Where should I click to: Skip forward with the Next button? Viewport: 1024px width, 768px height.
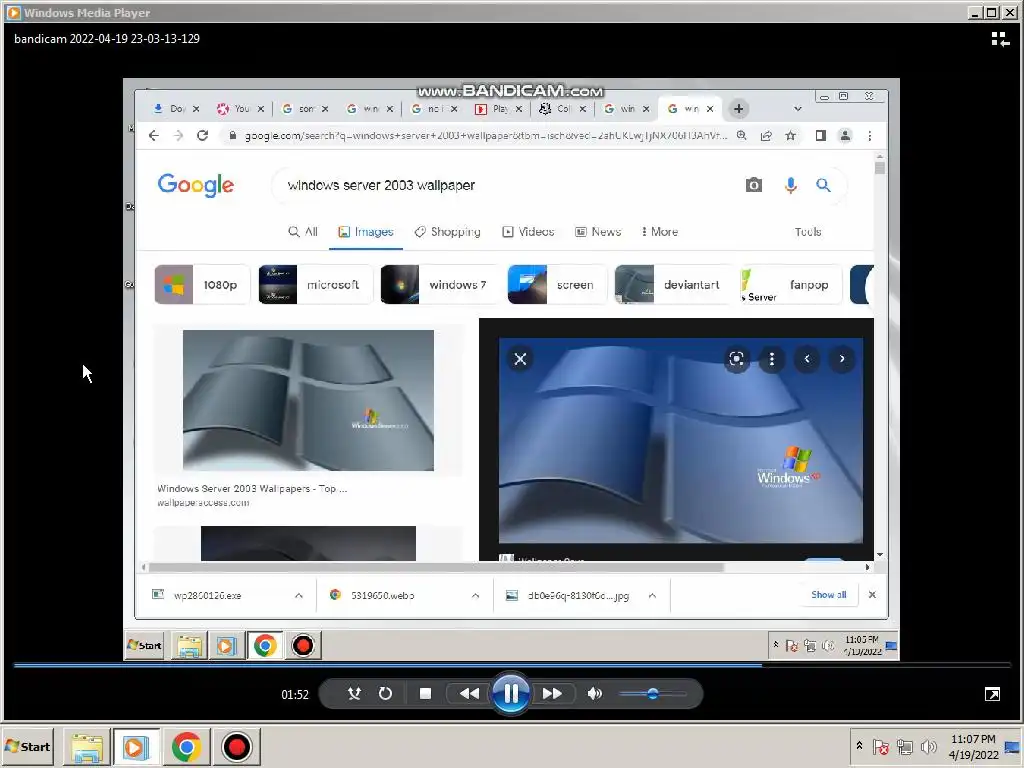coord(552,694)
